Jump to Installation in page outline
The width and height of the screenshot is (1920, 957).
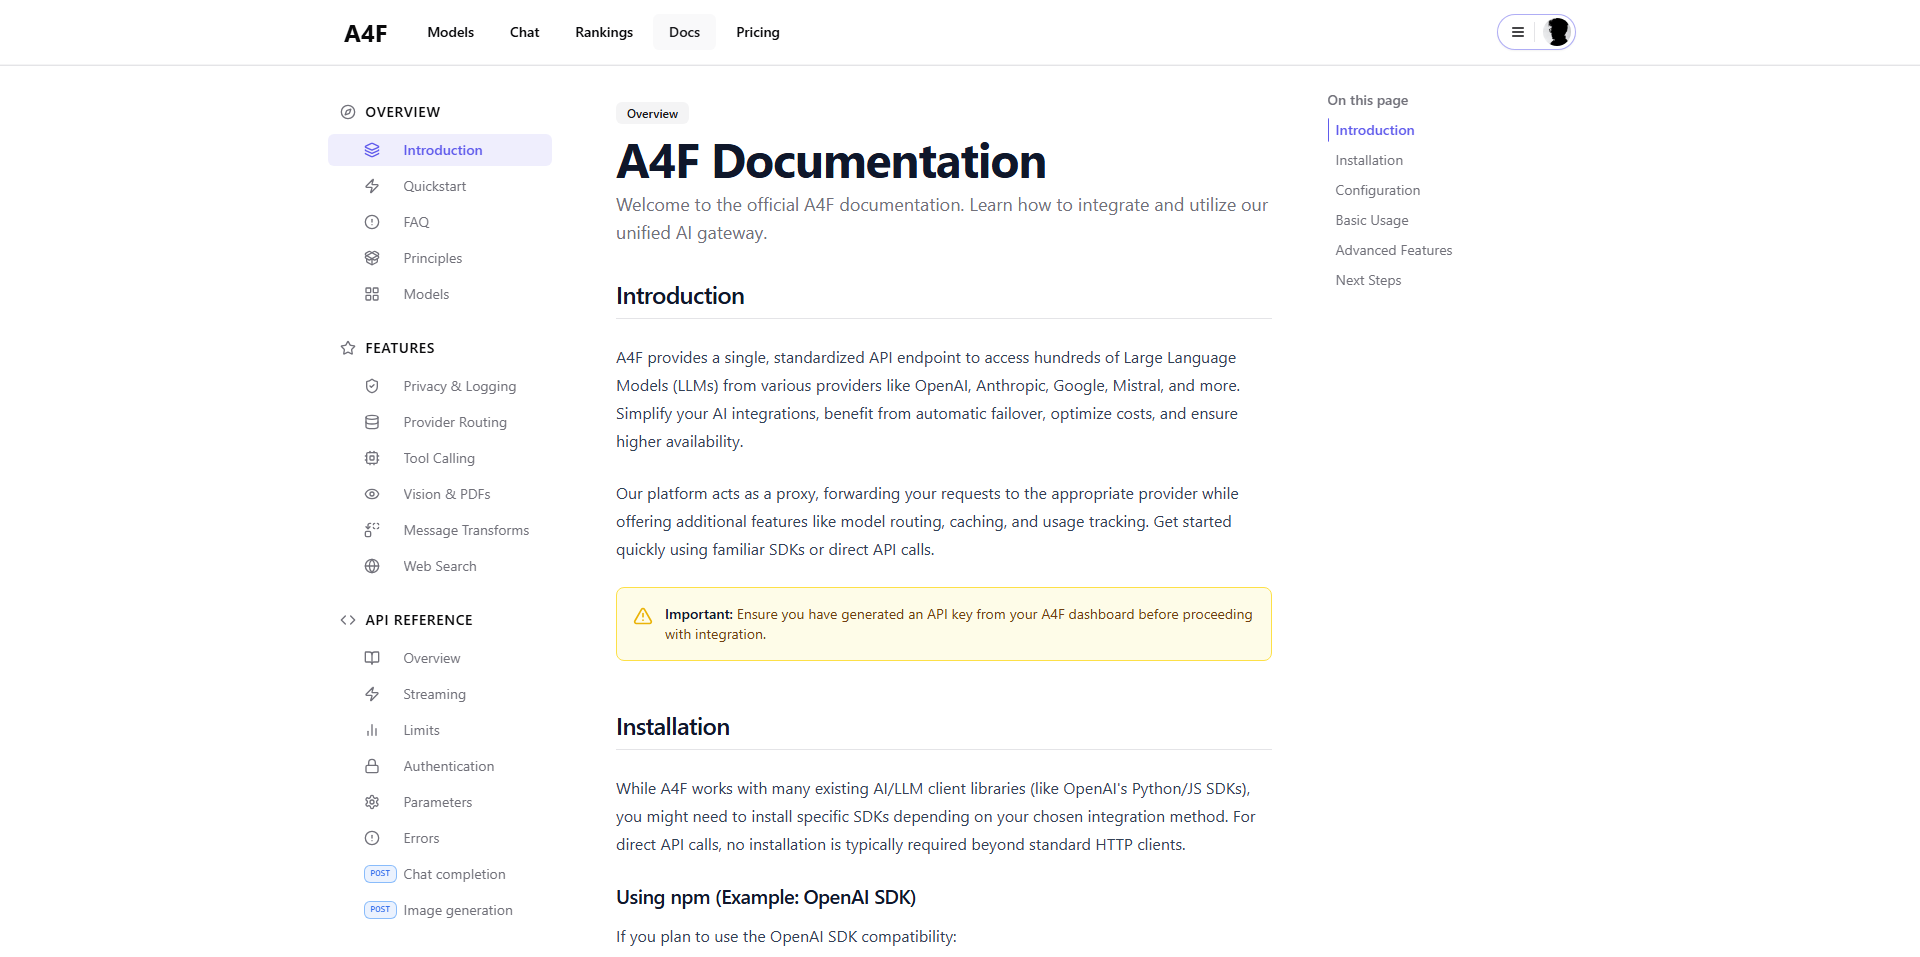1369,160
